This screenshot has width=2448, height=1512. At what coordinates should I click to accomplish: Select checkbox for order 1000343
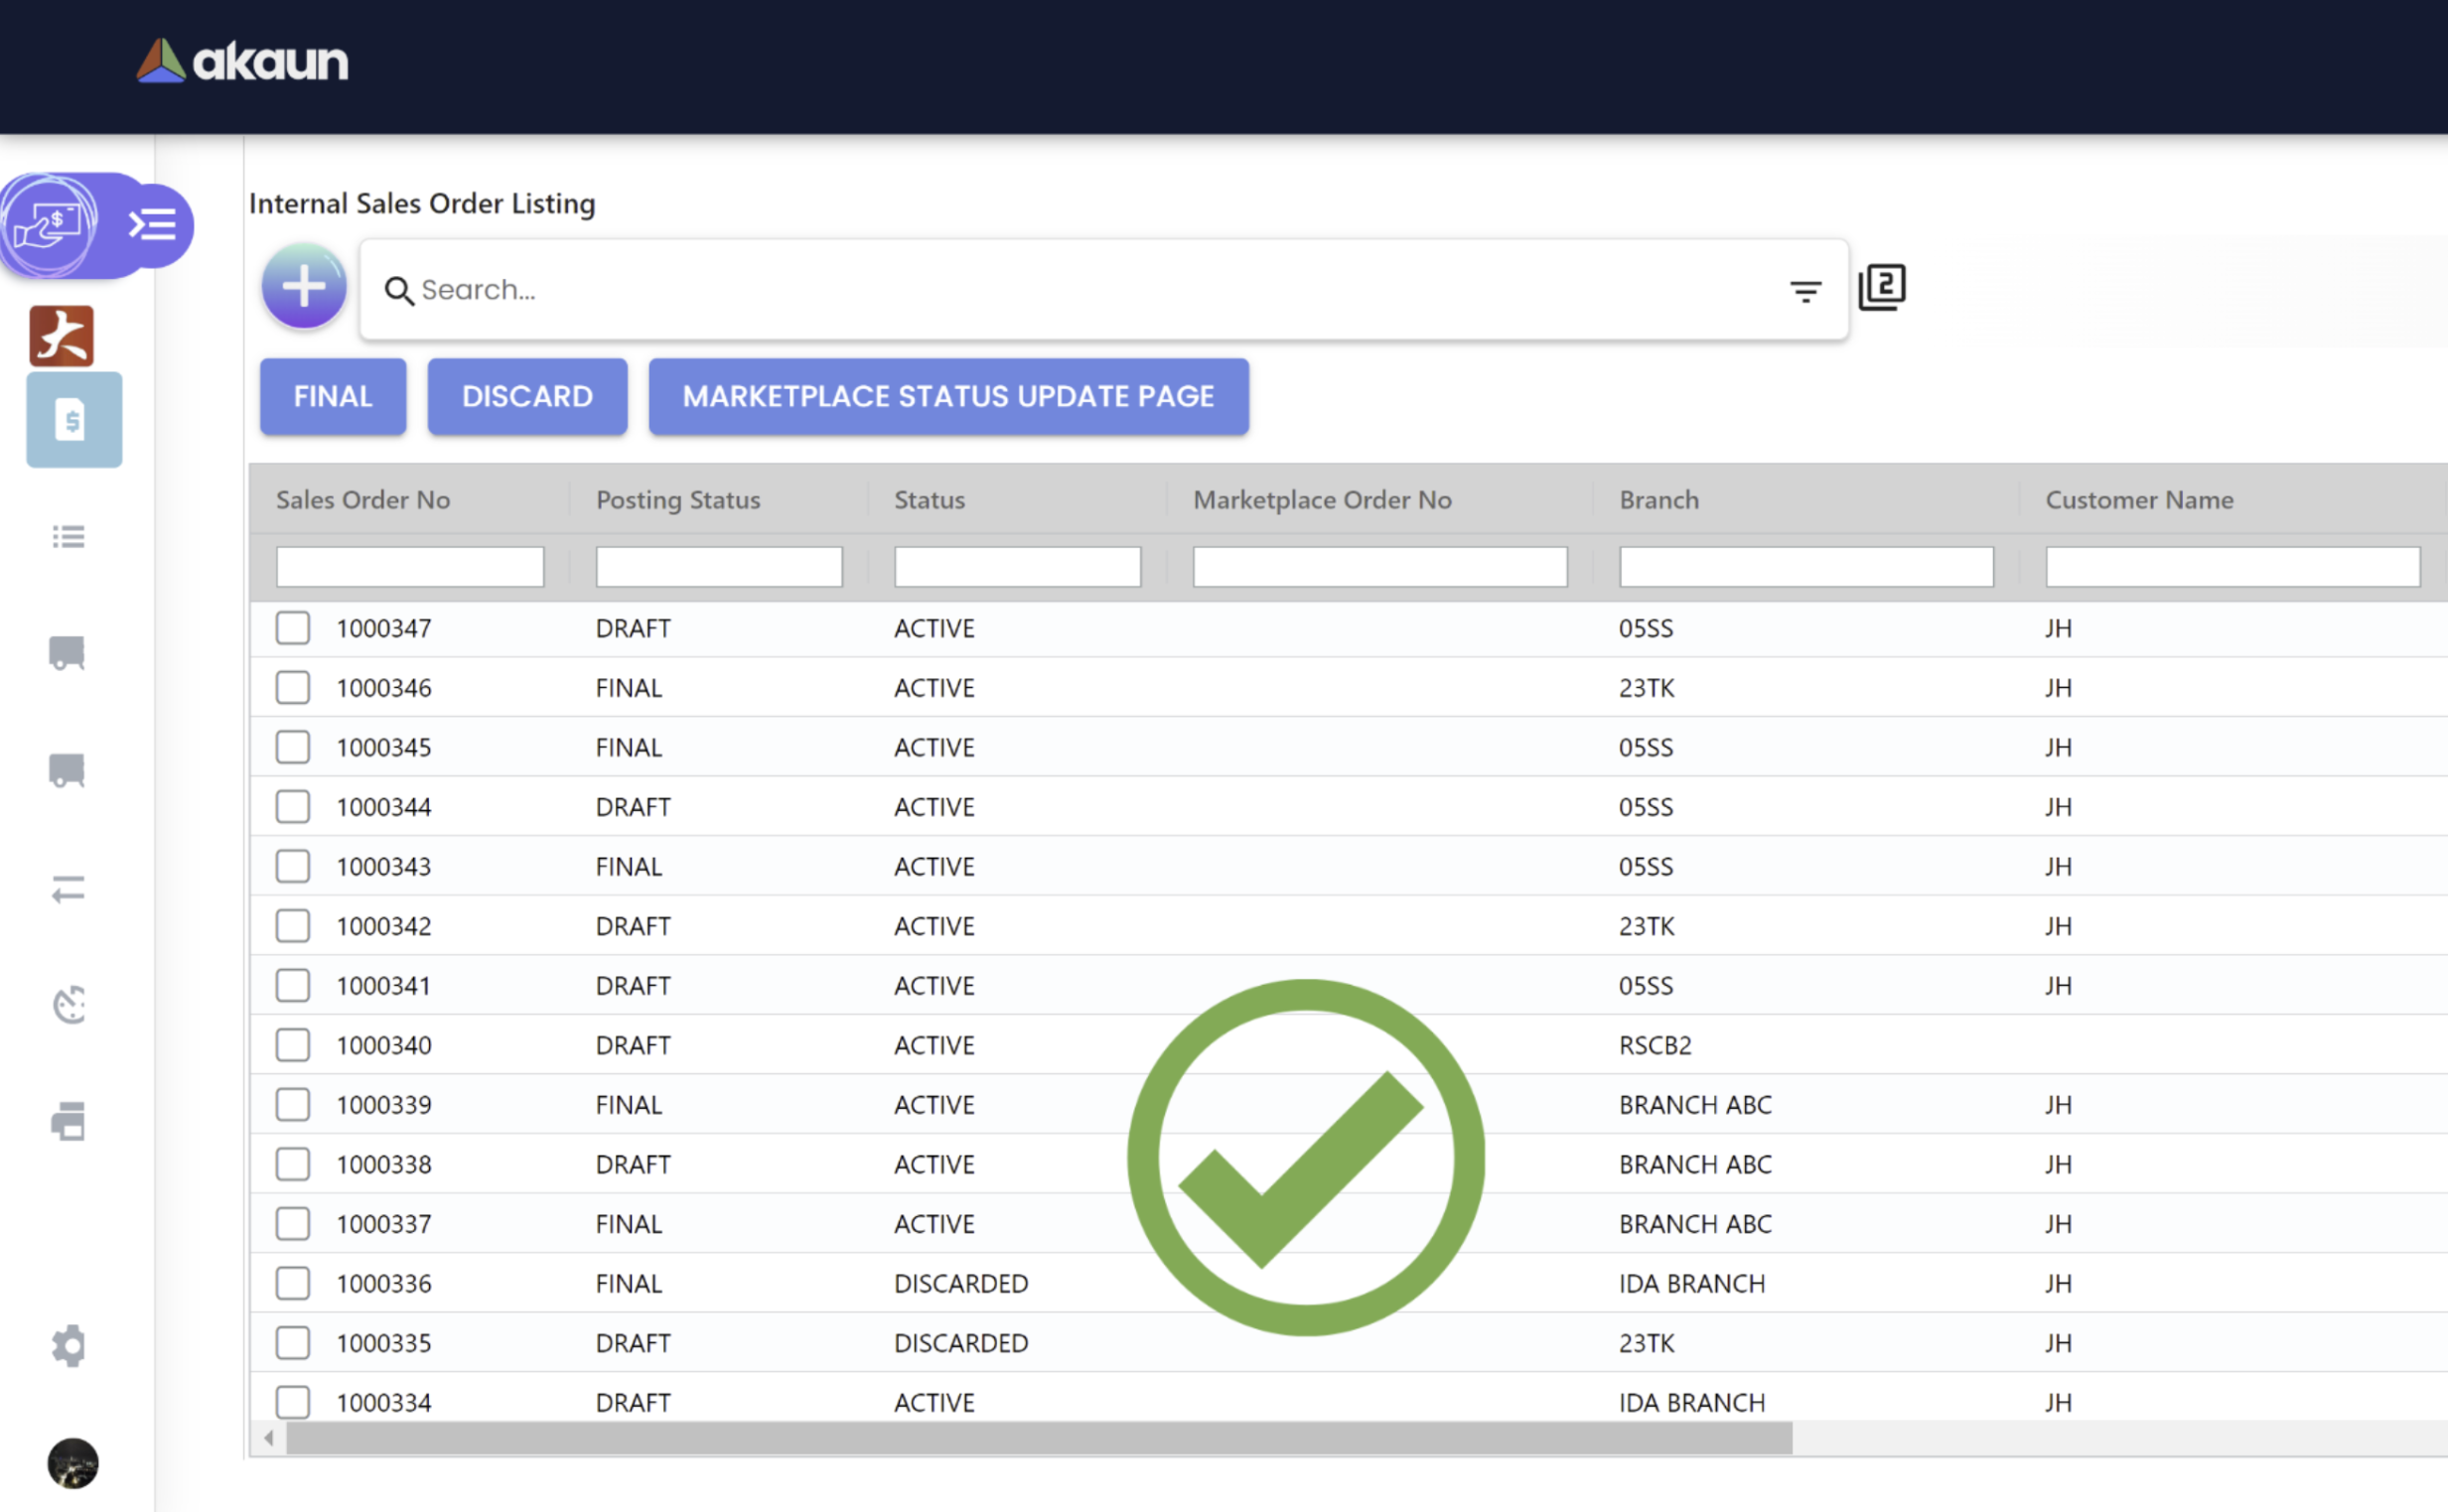click(x=293, y=866)
